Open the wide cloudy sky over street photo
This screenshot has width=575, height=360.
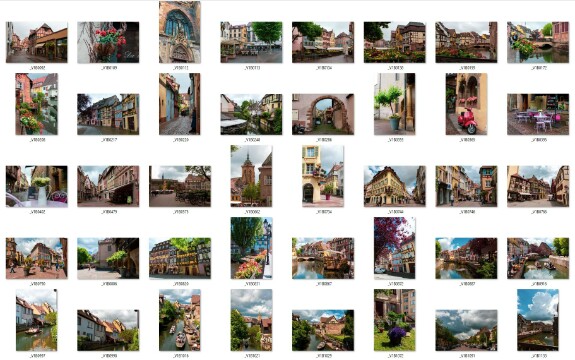point(466,330)
